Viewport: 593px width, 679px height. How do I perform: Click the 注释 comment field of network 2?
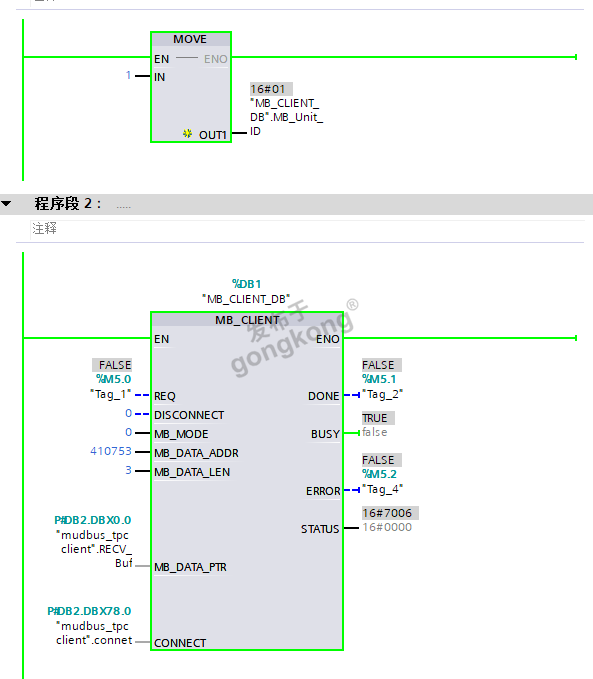coord(307,228)
